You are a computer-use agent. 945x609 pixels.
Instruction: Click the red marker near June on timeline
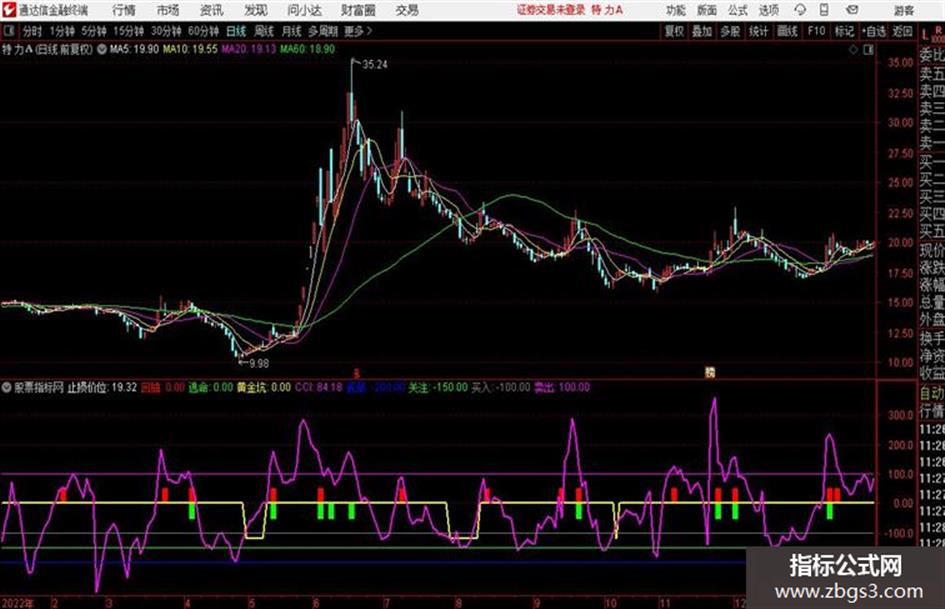pos(356,373)
